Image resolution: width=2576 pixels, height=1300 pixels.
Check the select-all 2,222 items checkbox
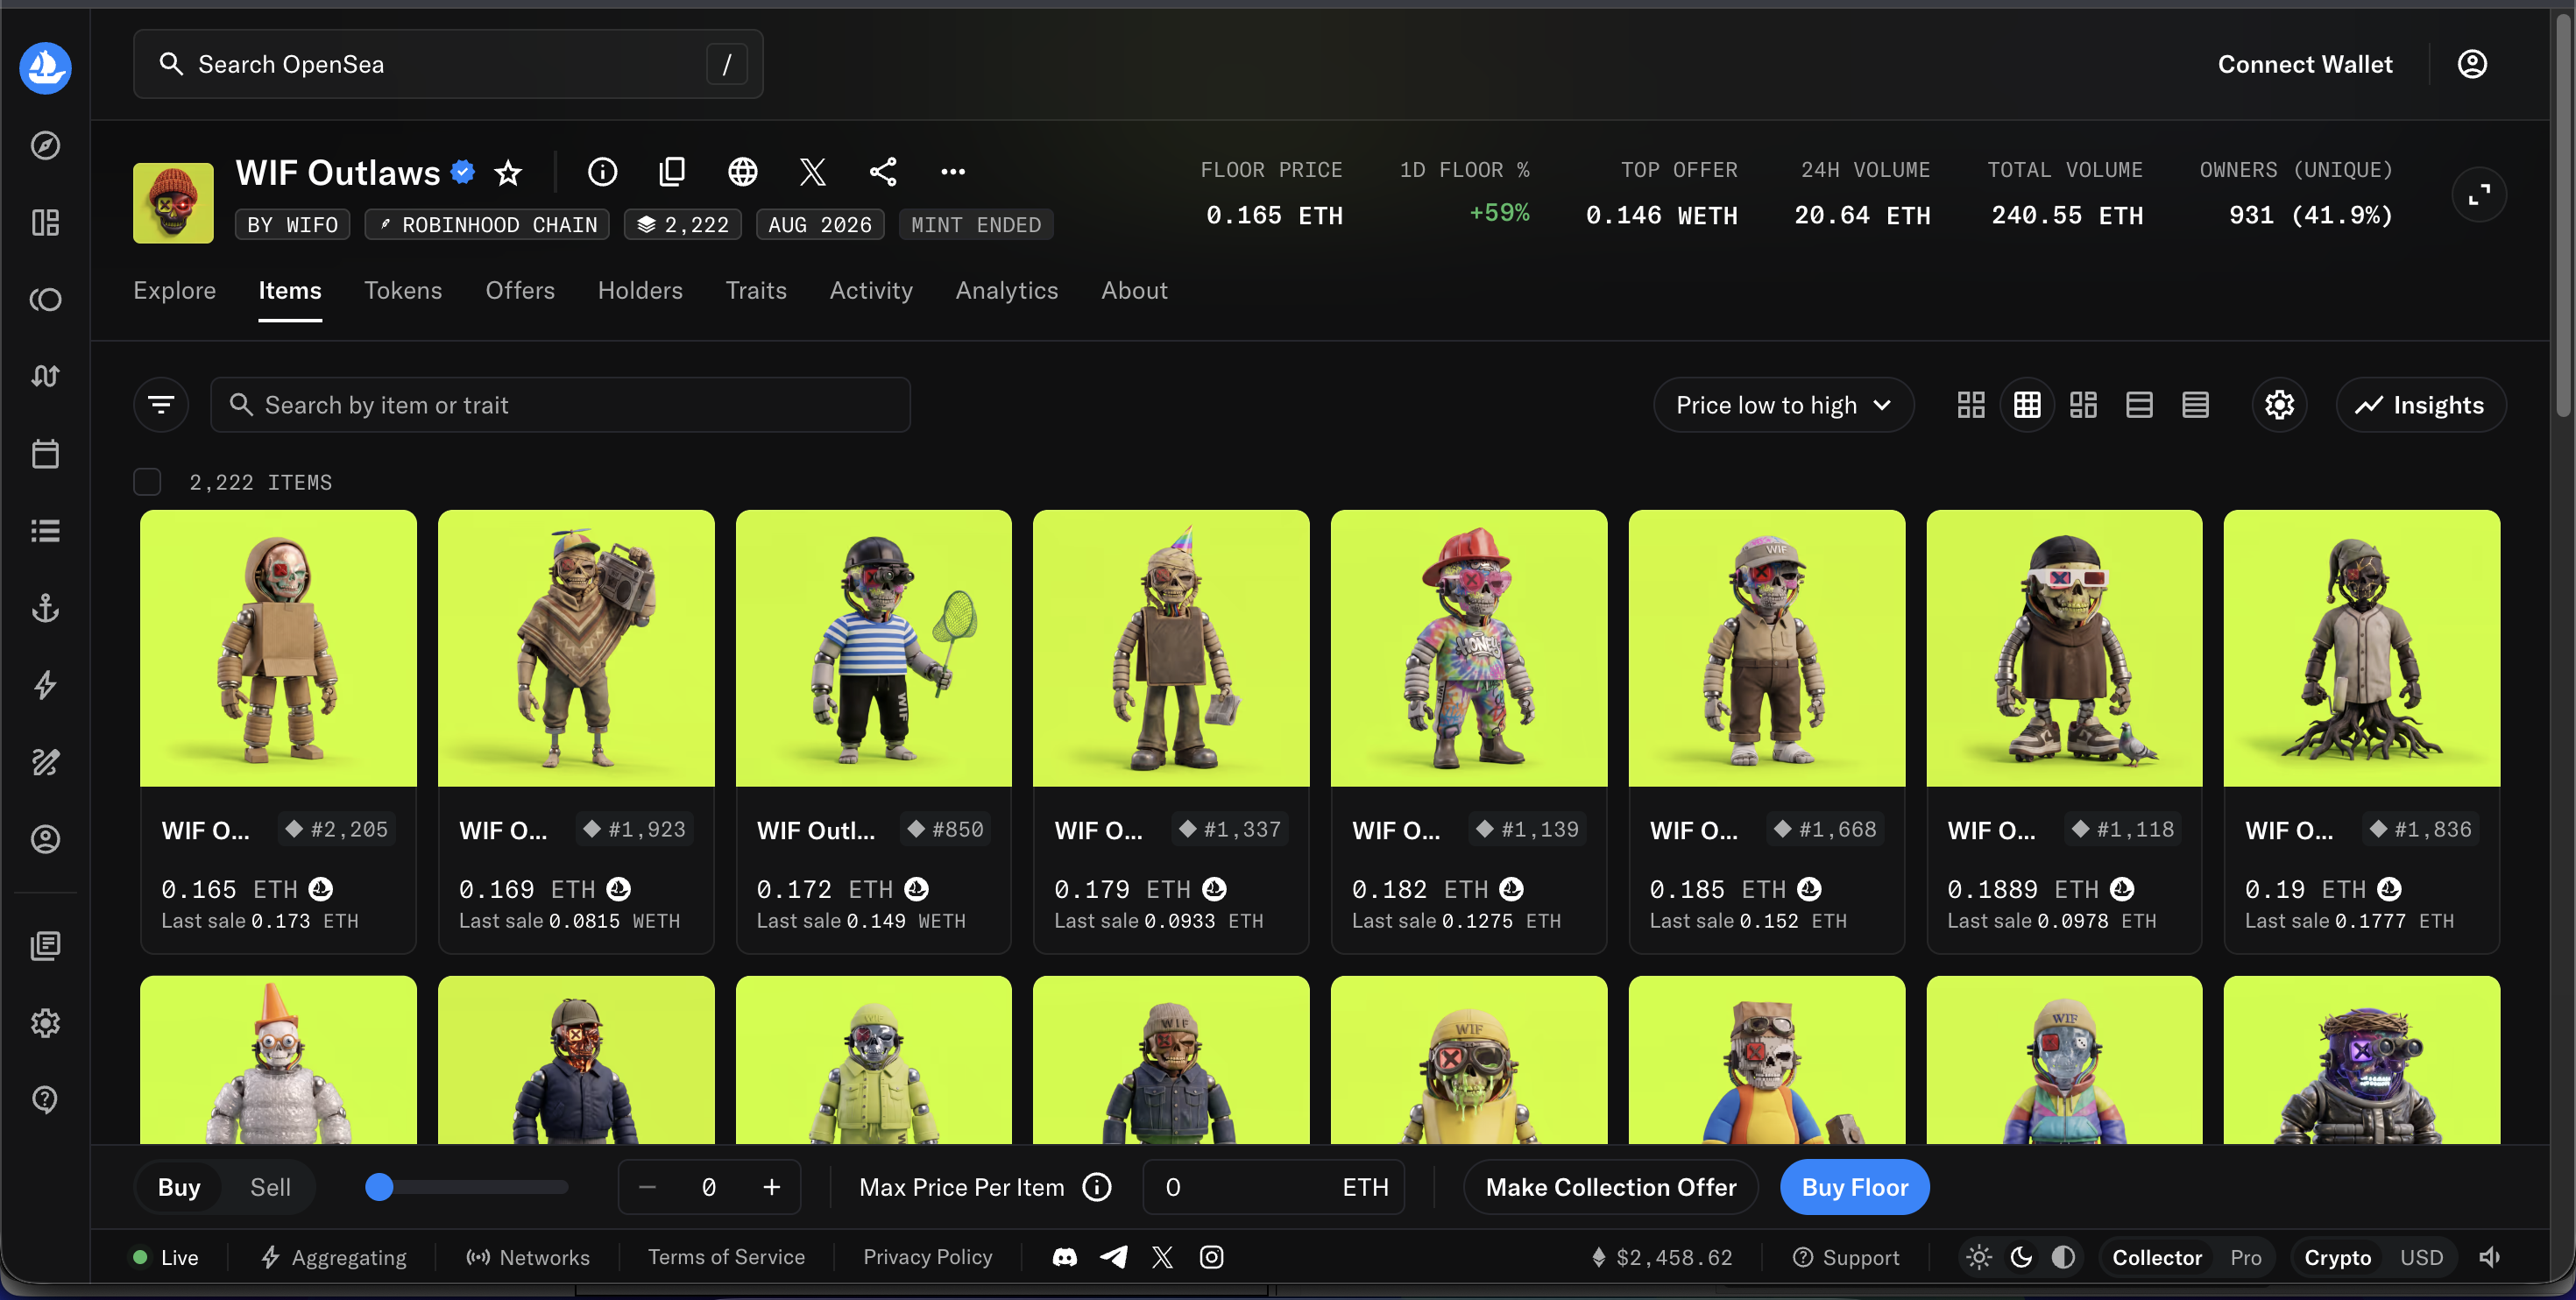point(147,482)
